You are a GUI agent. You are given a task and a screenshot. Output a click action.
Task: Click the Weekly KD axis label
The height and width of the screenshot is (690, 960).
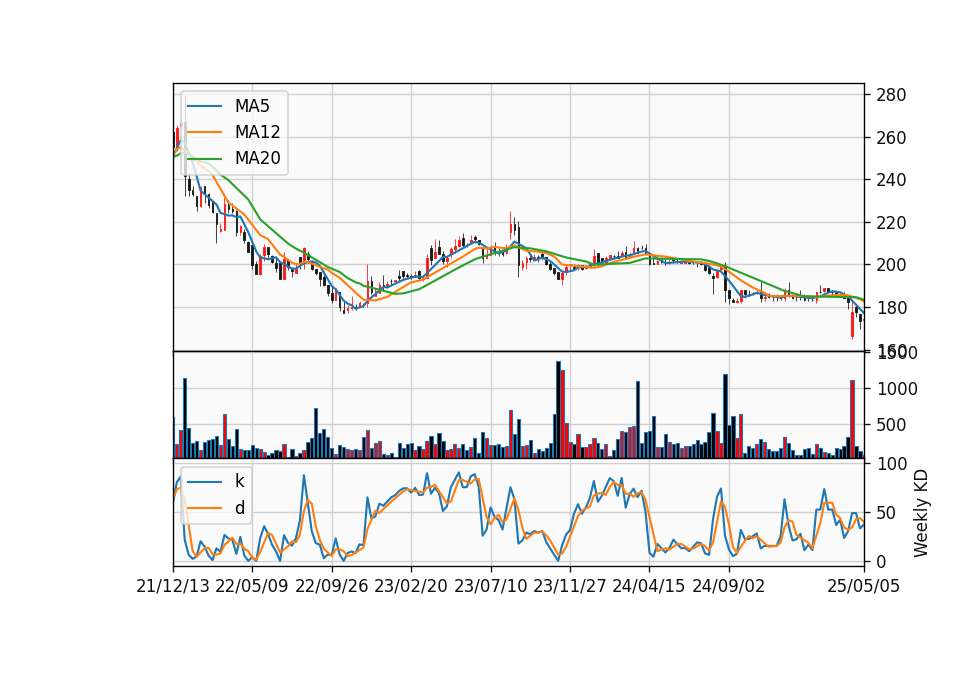[x=920, y=514]
